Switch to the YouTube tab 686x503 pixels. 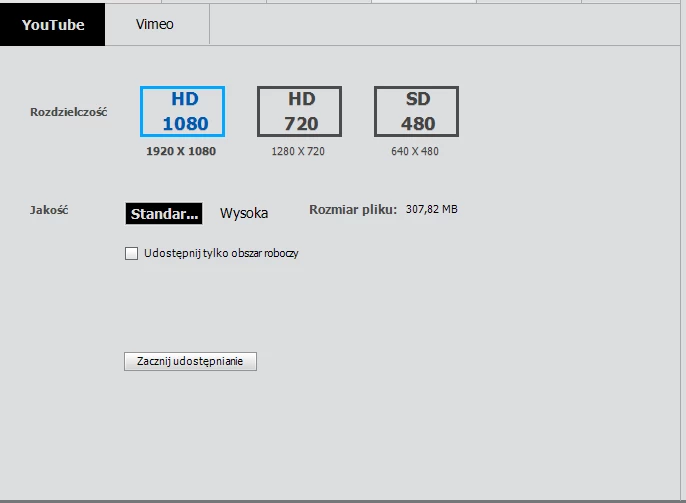(52, 24)
